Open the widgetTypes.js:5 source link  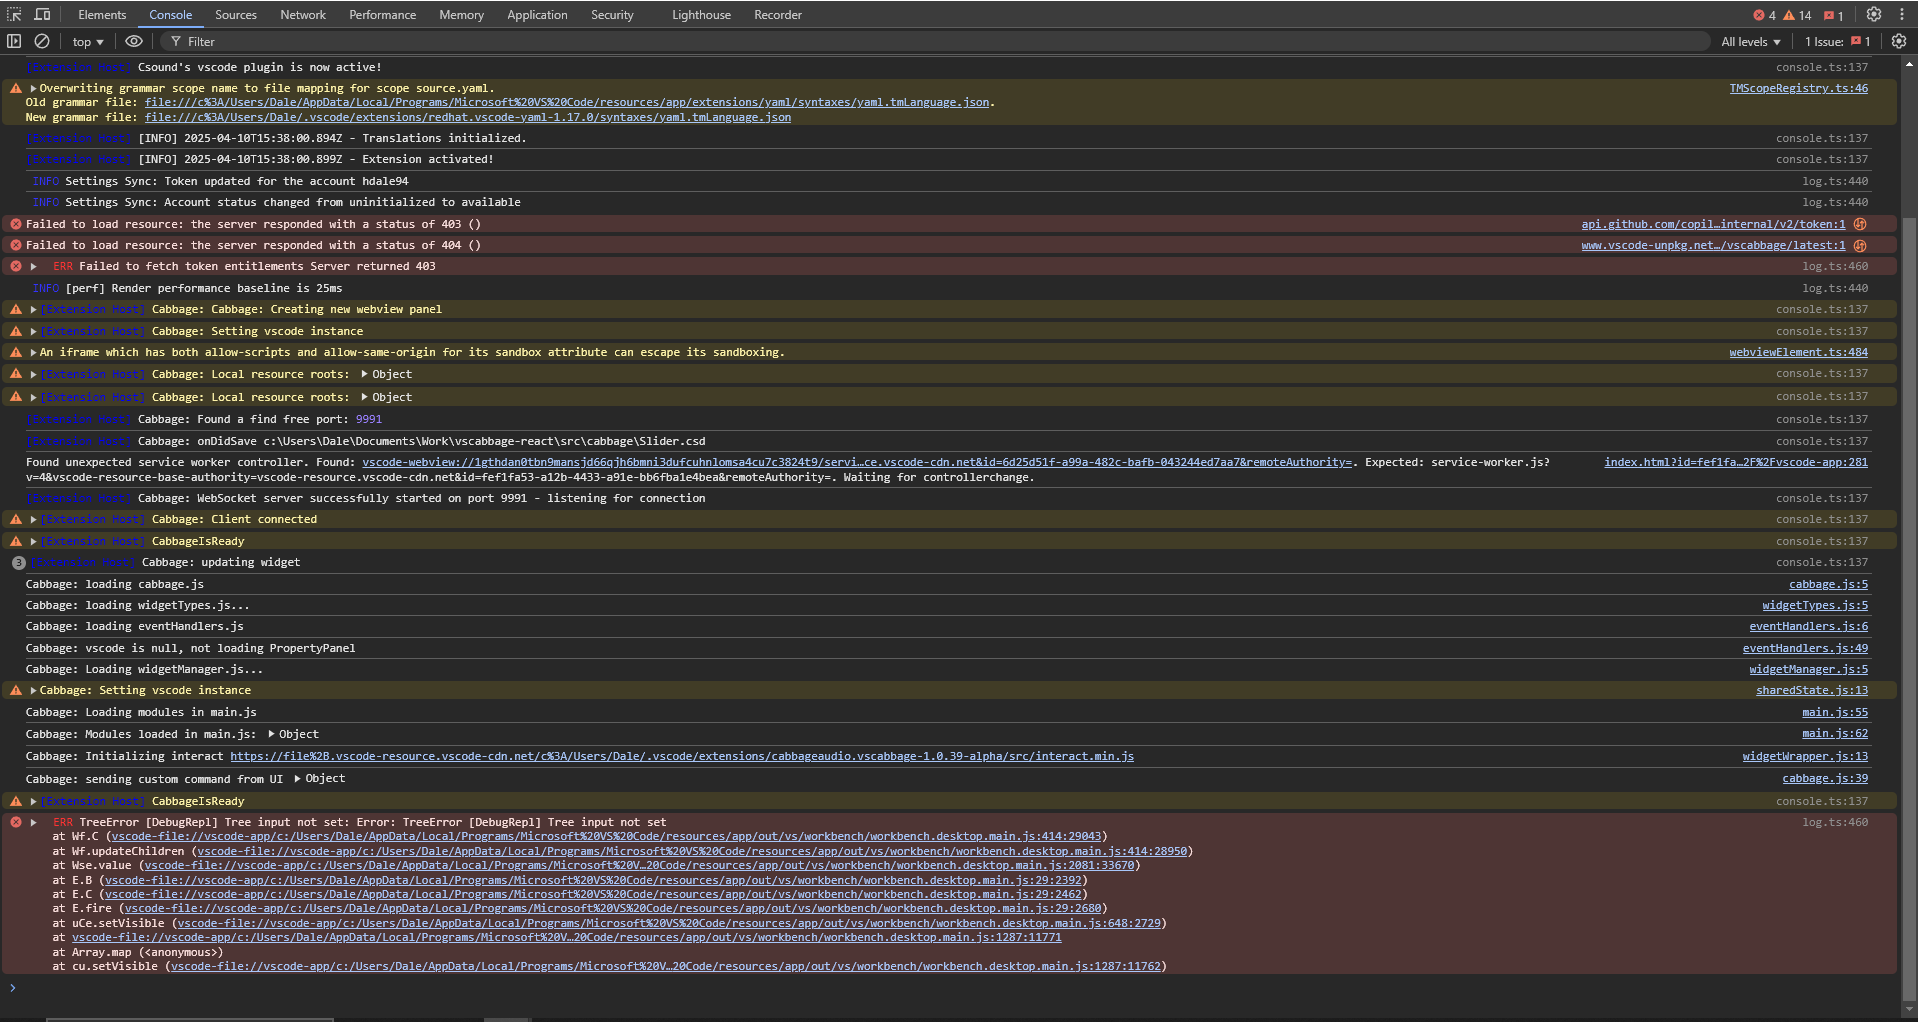tap(1815, 605)
